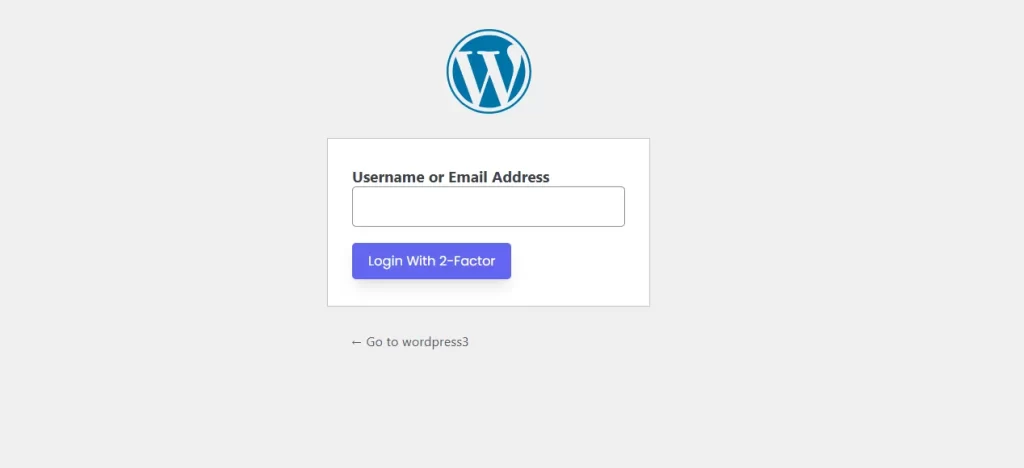Viewport: 1024px width, 468px height.
Task: Focus the Username or Email Address field
Action: click(x=488, y=206)
